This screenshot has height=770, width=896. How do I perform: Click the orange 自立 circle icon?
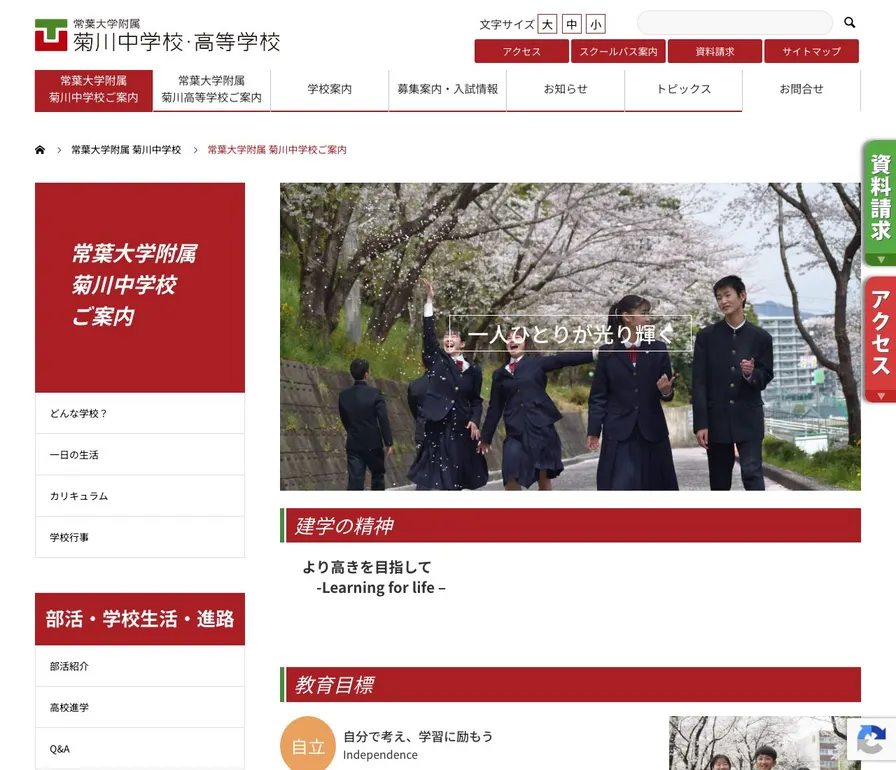[307, 744]
